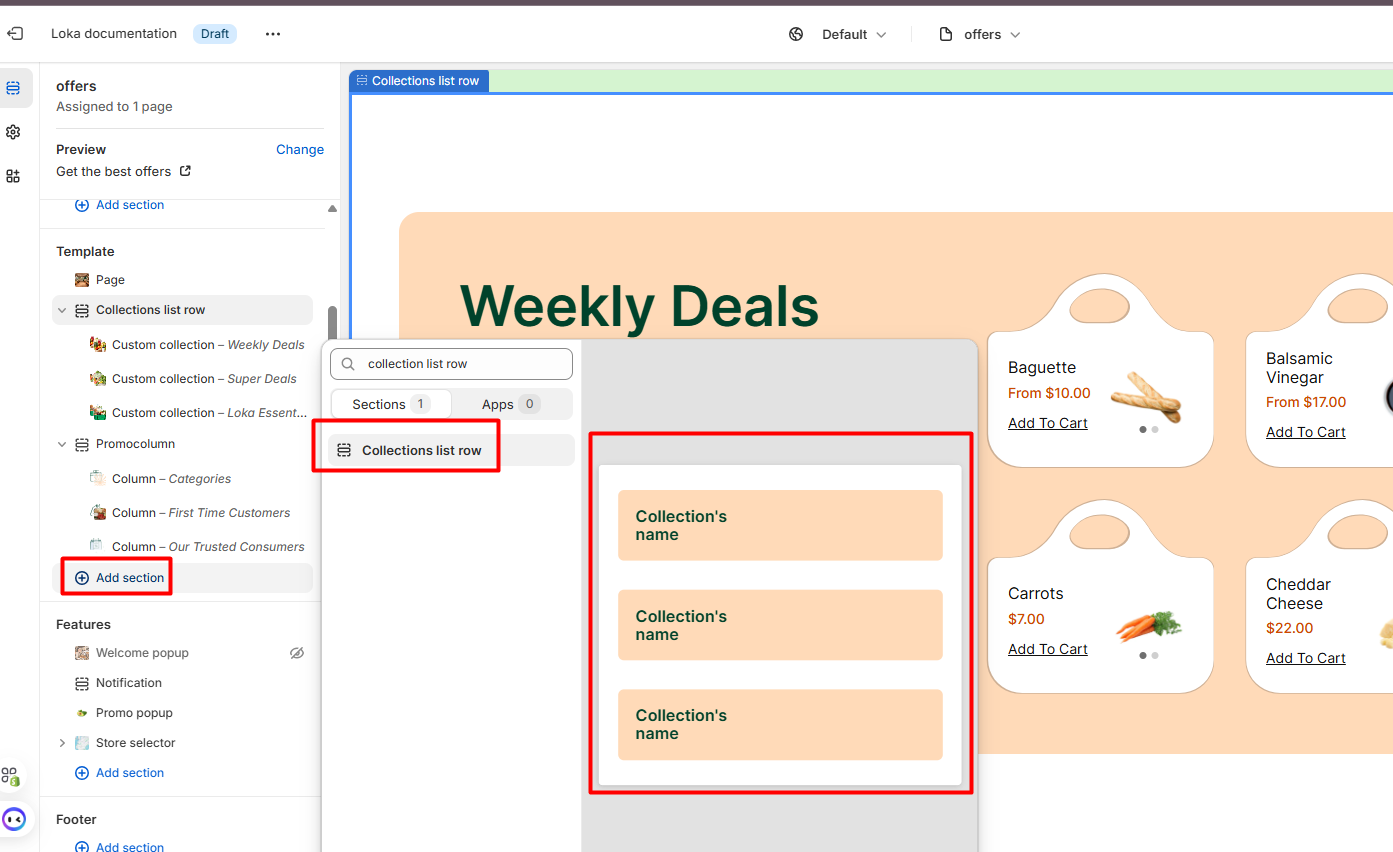
Task: Click the Page section icon
Action: [82, 280]
